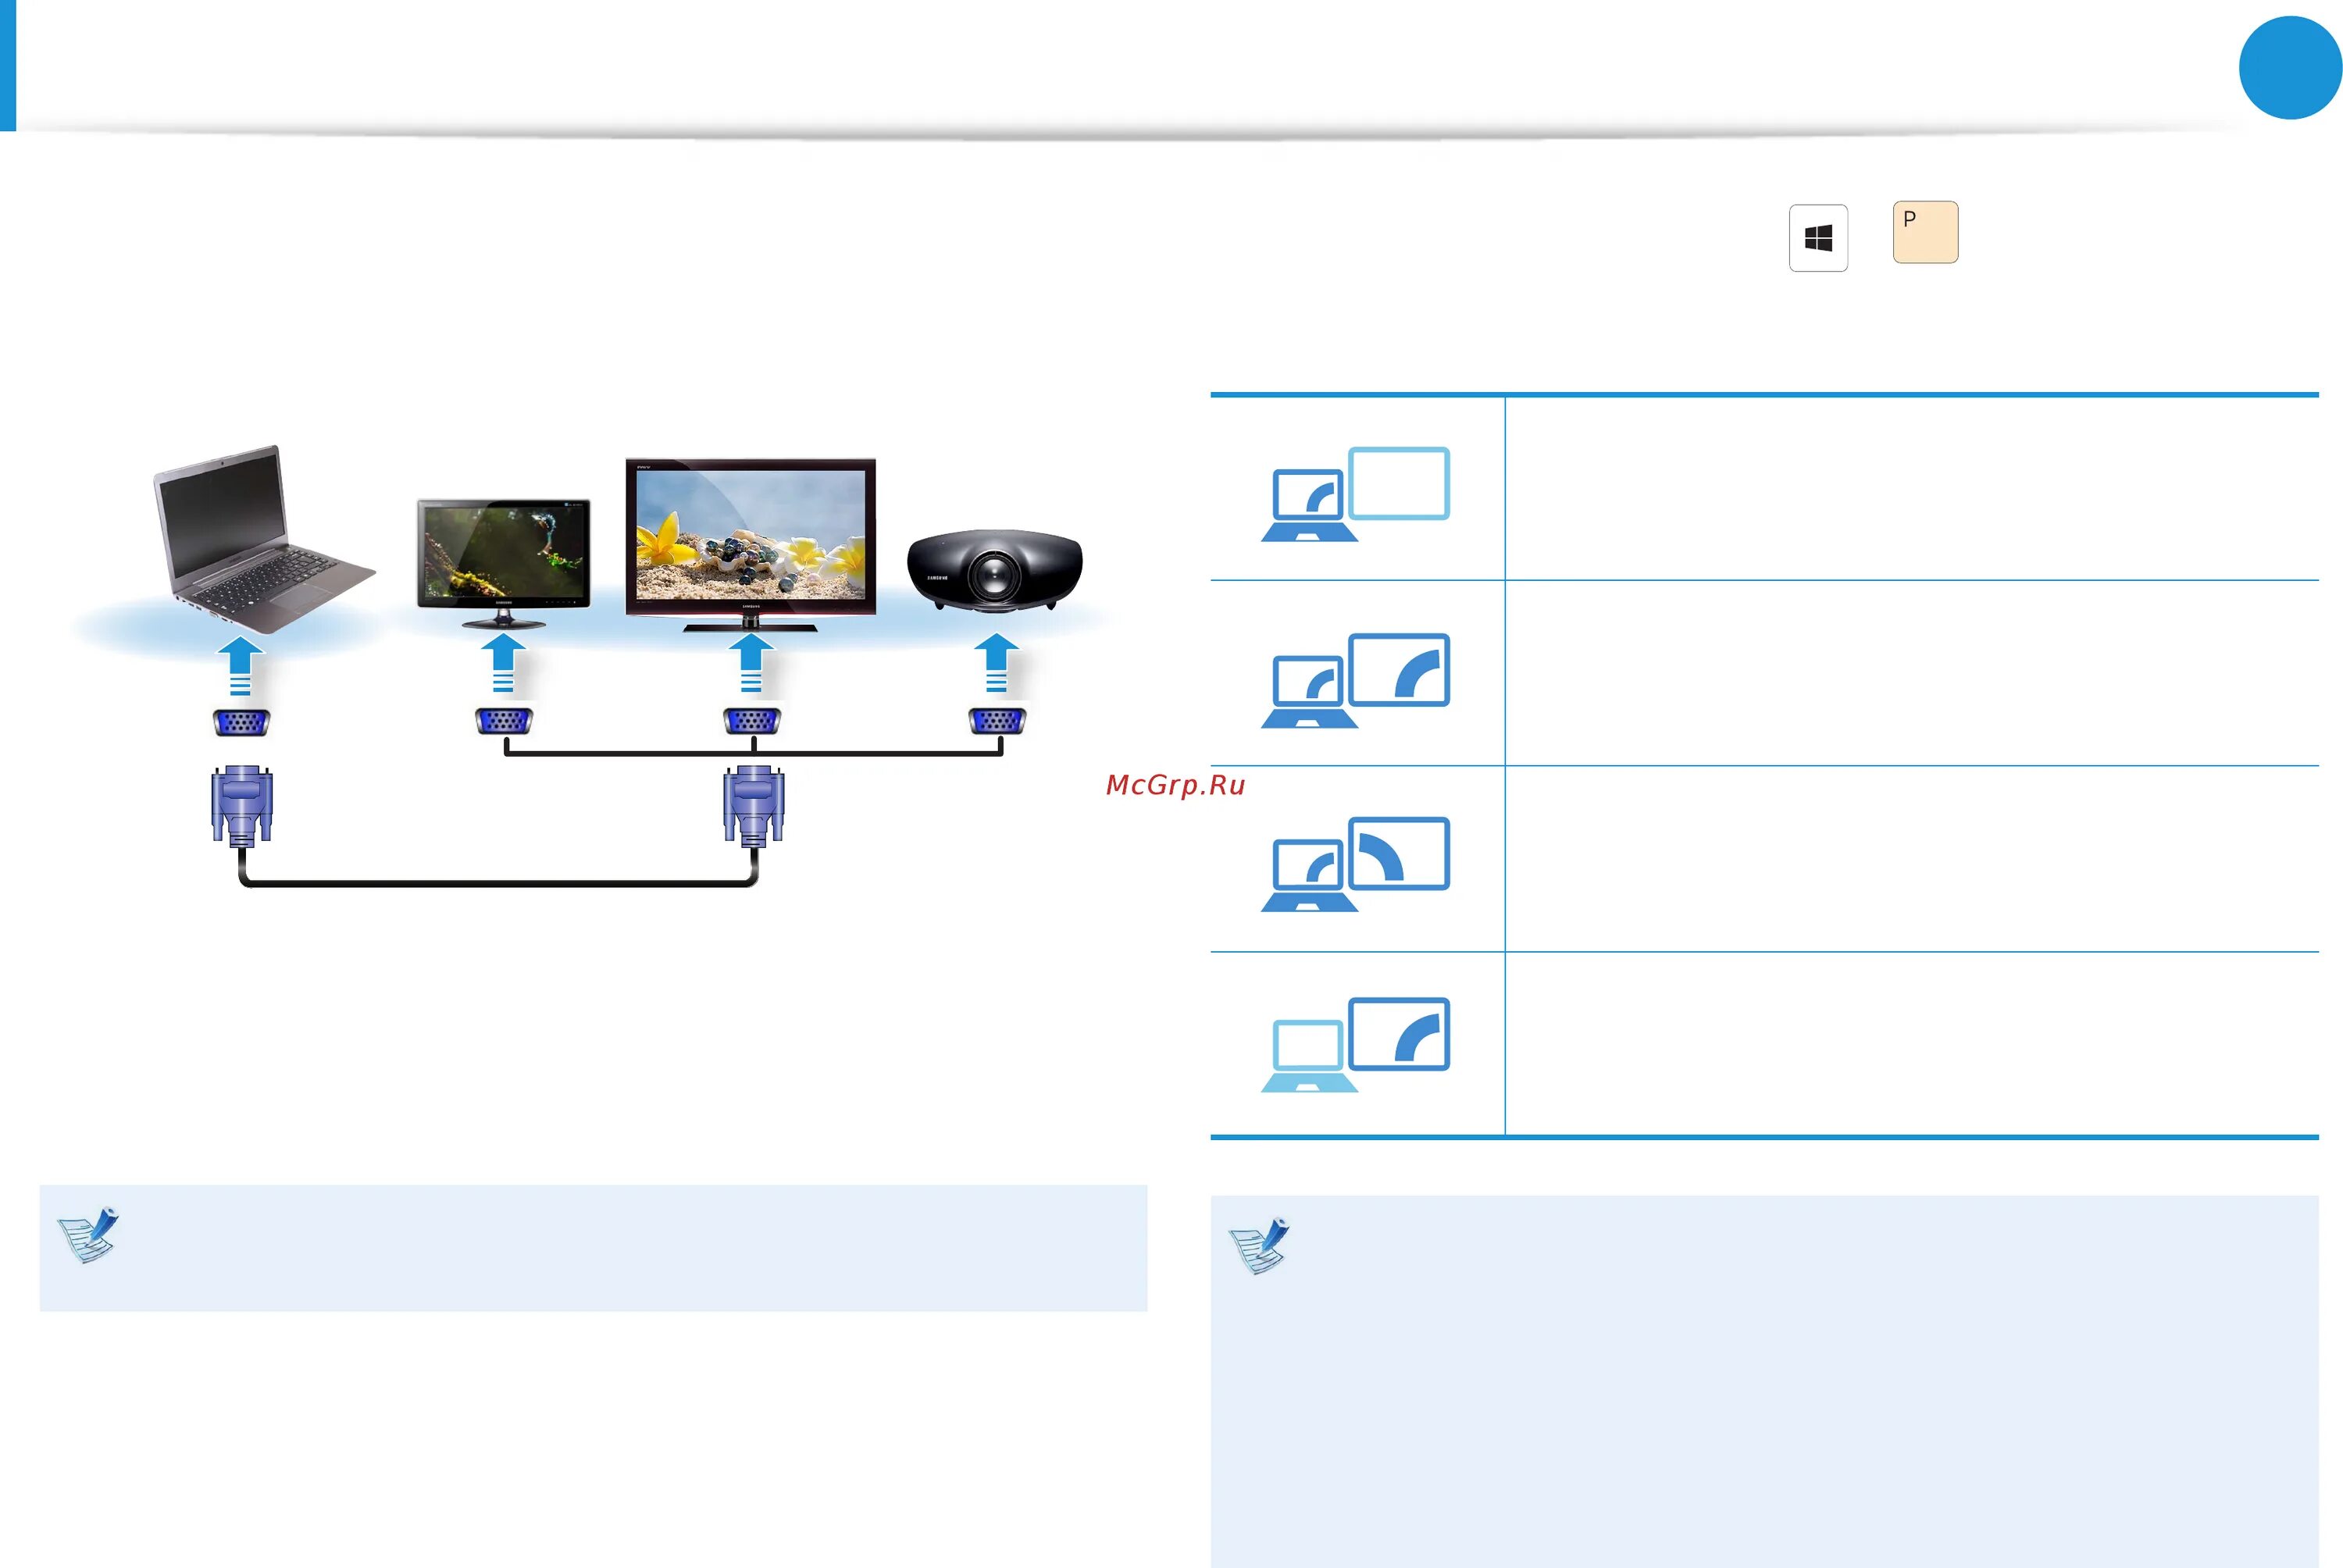
Task: Click the VGA port below the monitor
Action: pyautogui.click(x=503, y=721)
